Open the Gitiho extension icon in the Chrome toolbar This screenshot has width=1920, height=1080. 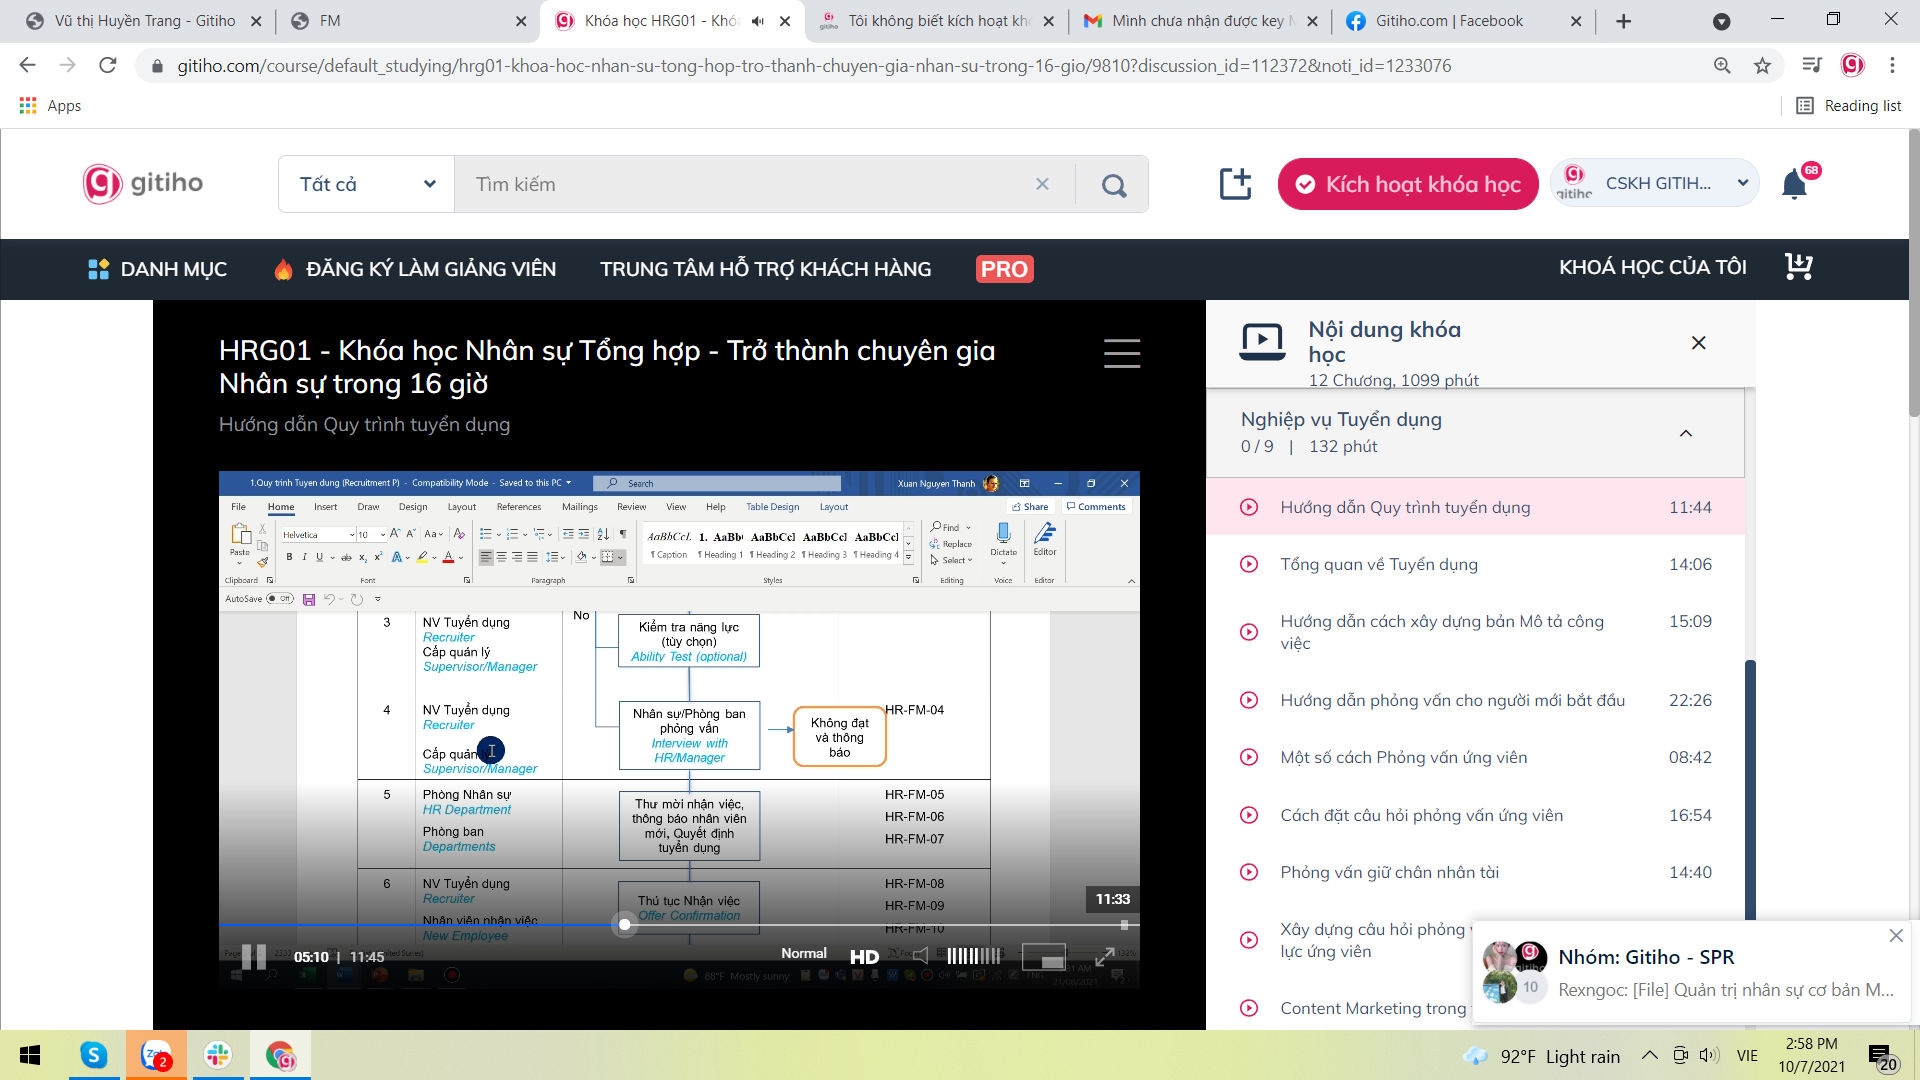[1852, 65]
